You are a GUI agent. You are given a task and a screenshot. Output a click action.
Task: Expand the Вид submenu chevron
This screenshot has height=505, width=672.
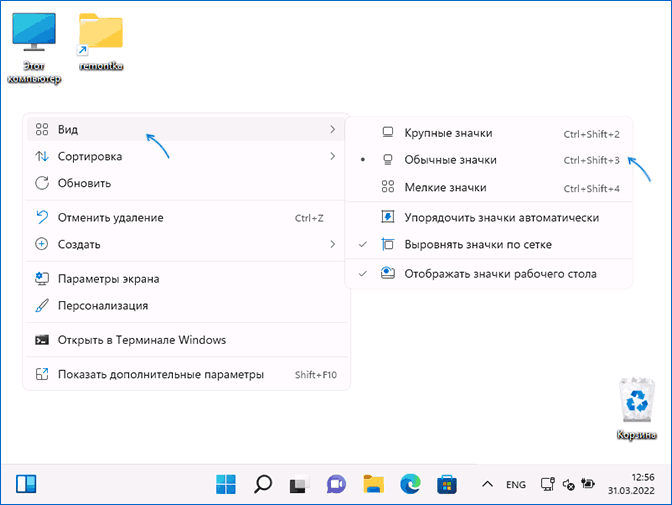(333, 129)
